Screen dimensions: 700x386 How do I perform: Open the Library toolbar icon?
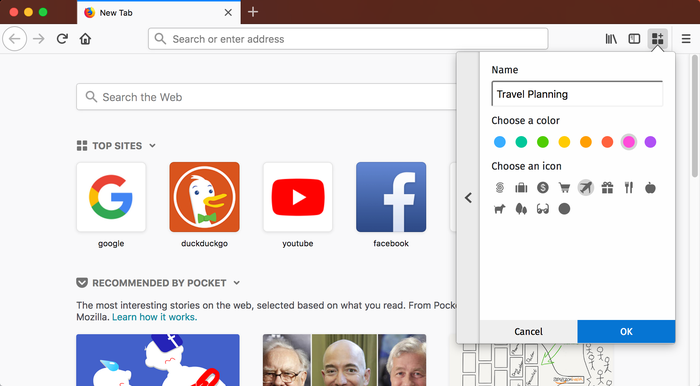(611, 39)
